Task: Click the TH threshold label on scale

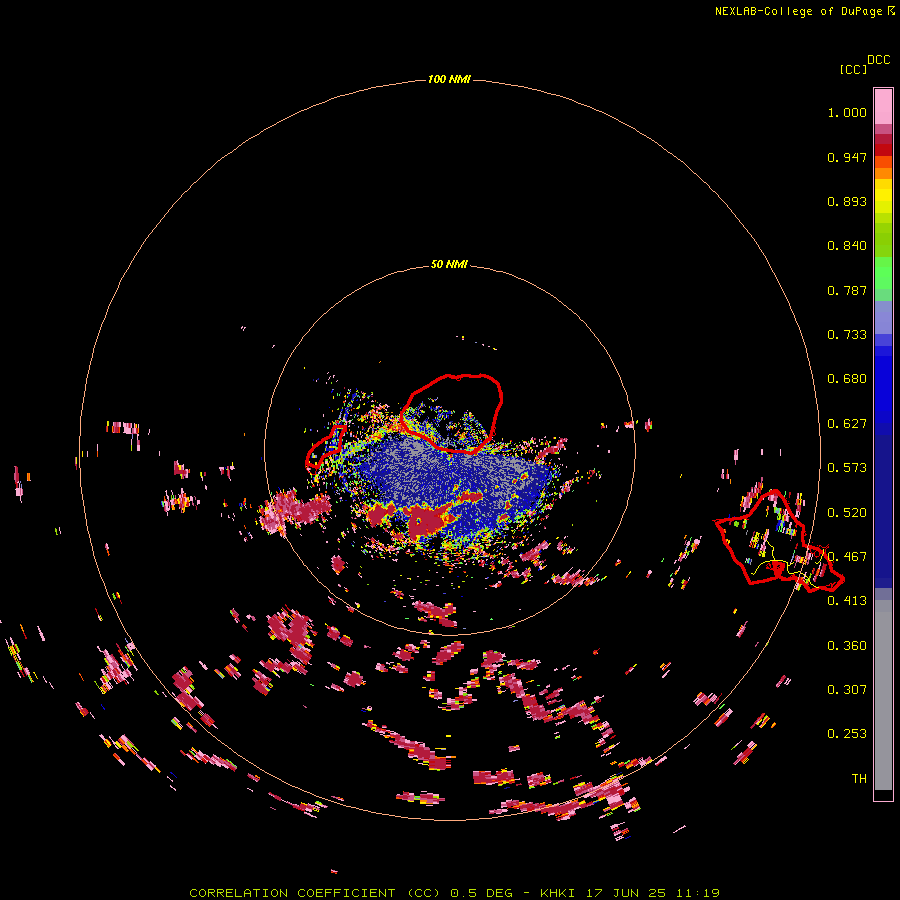Action: pyautogui.click(x=859, y=779)
